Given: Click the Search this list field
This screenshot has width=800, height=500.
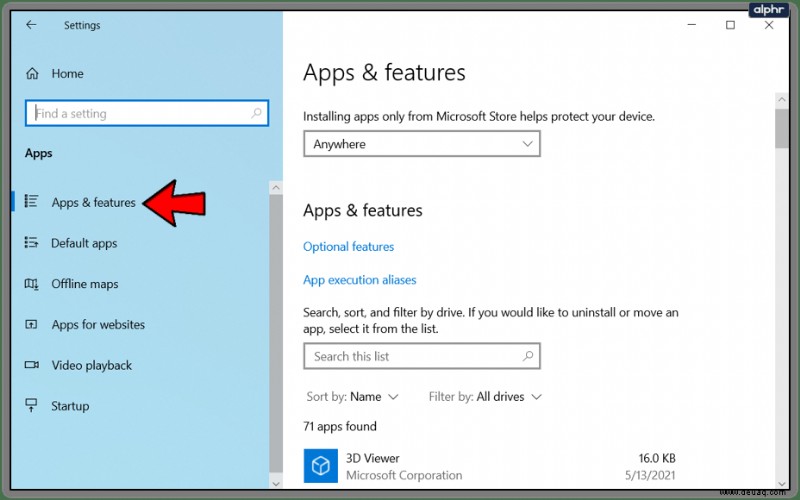Looking at the screenshot, I should [x=422, y=356].
